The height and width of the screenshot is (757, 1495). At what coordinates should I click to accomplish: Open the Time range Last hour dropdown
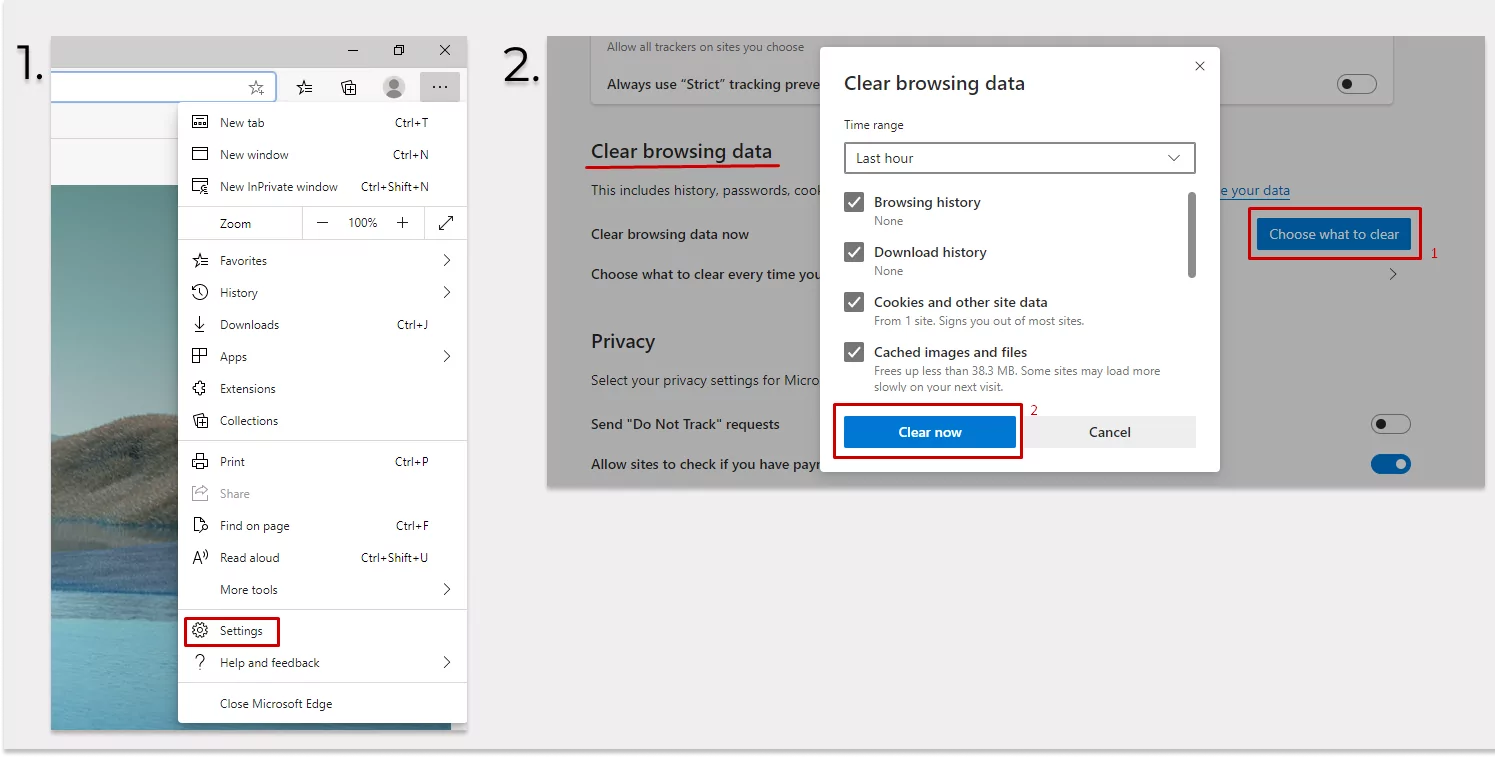(1019, 158)
